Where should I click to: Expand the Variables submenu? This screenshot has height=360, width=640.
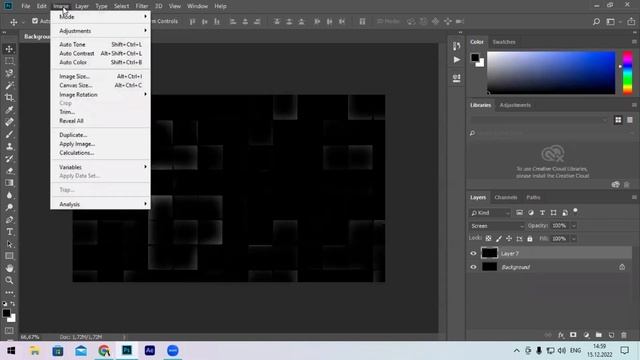[100, 167]
